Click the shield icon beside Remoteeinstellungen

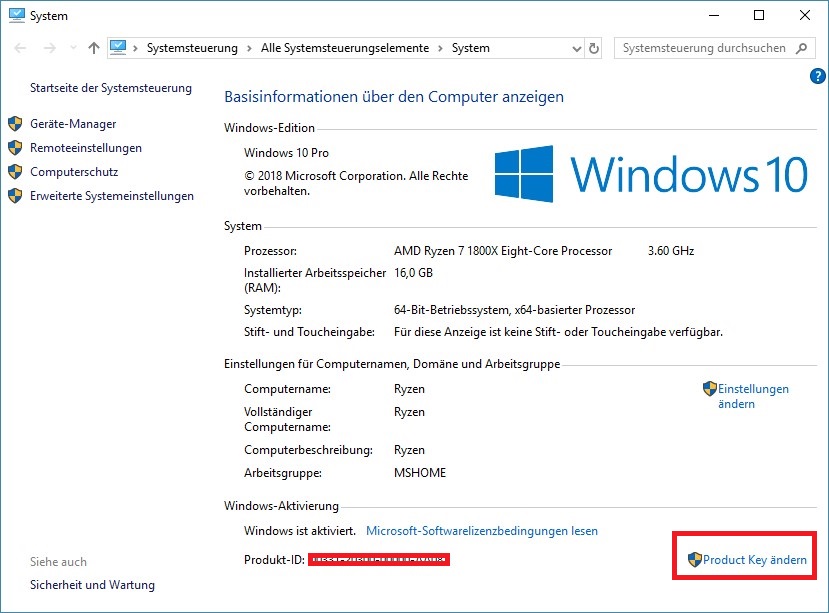[15, 148]
